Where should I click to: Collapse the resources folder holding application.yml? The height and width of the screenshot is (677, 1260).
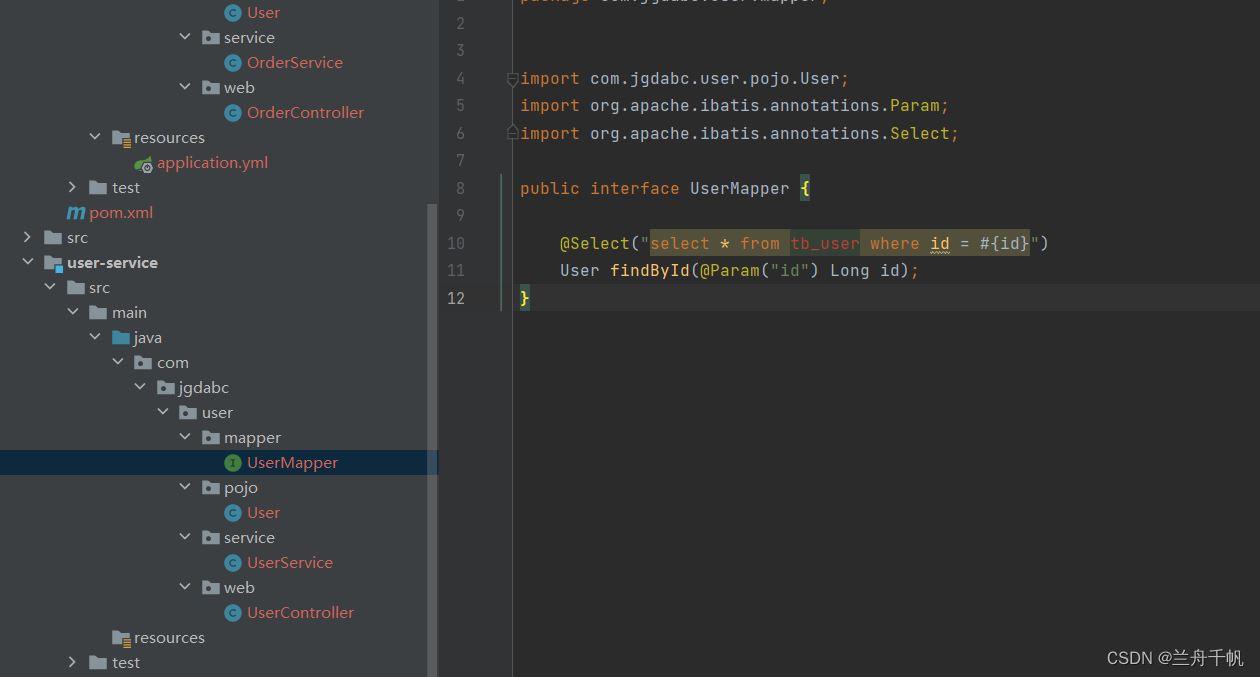[x=95, y=137]
